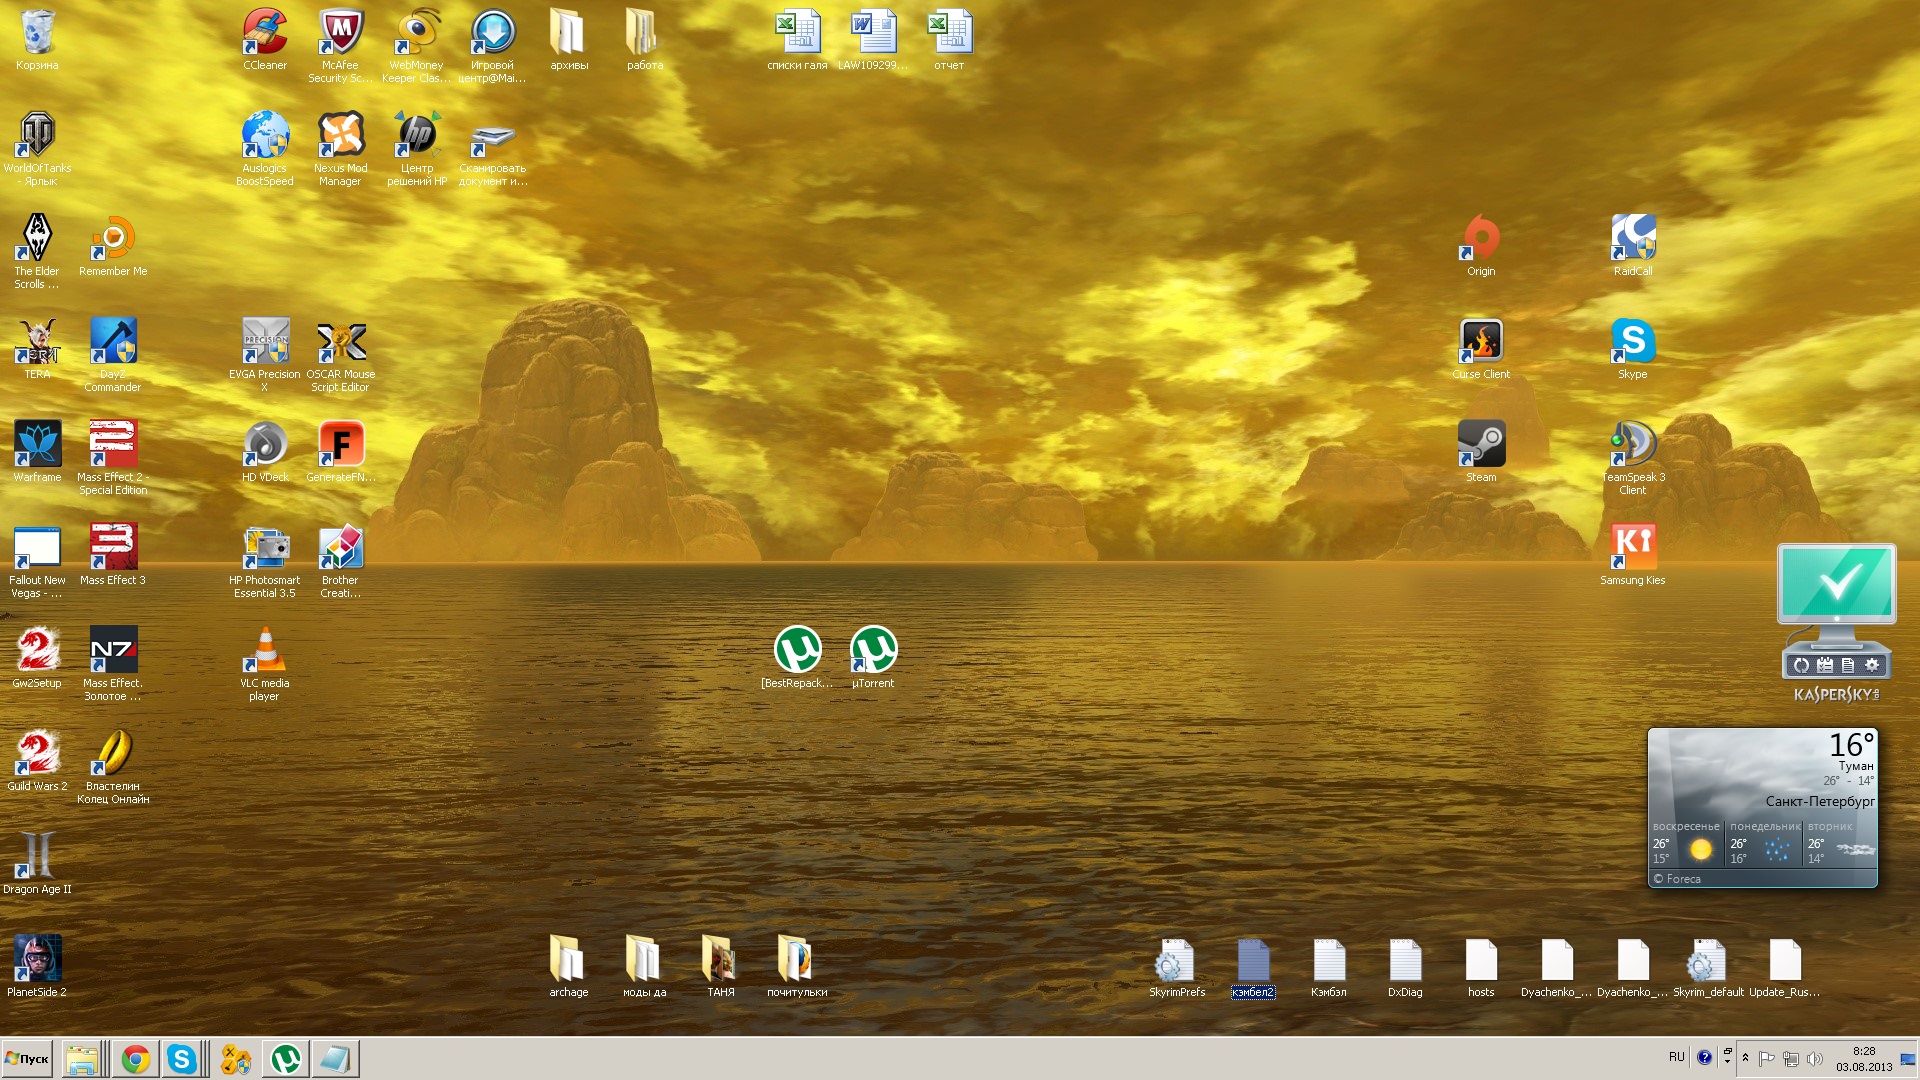Open VLC media player shortcut
Viewport: 1920px width, 1080px height.
click(x=265, y=651)
